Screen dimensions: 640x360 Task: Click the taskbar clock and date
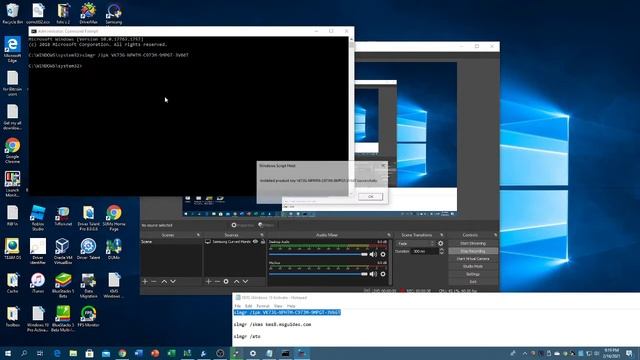pyautogui.click(x=611, y=353)
